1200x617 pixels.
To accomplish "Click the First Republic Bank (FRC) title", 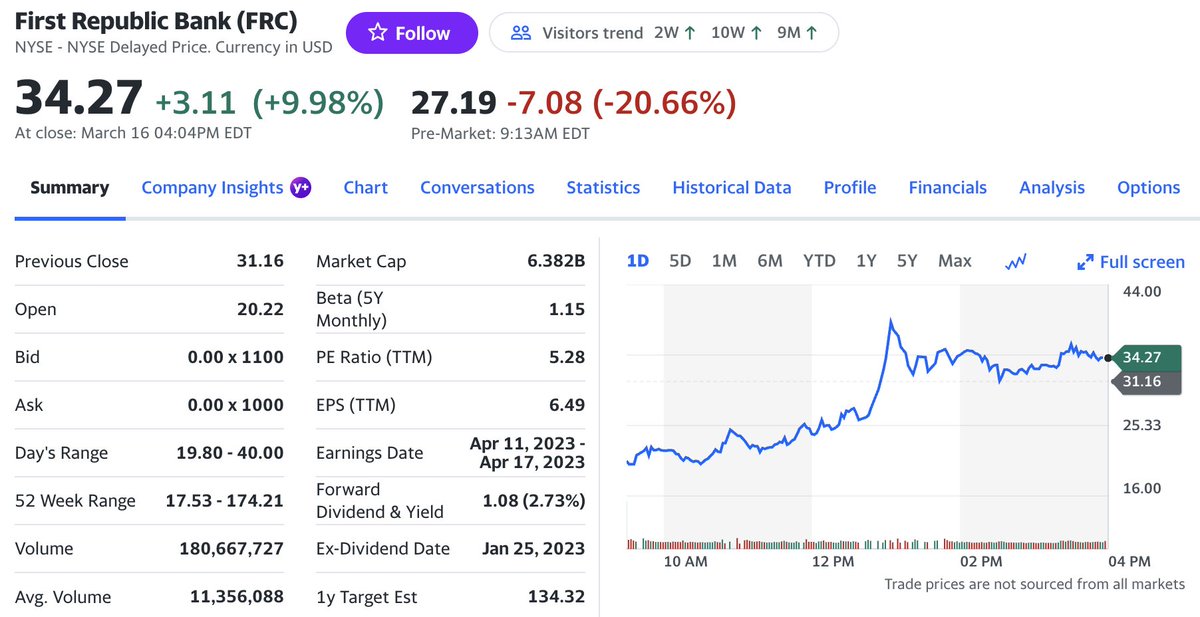I will click(x=156, y=21).
